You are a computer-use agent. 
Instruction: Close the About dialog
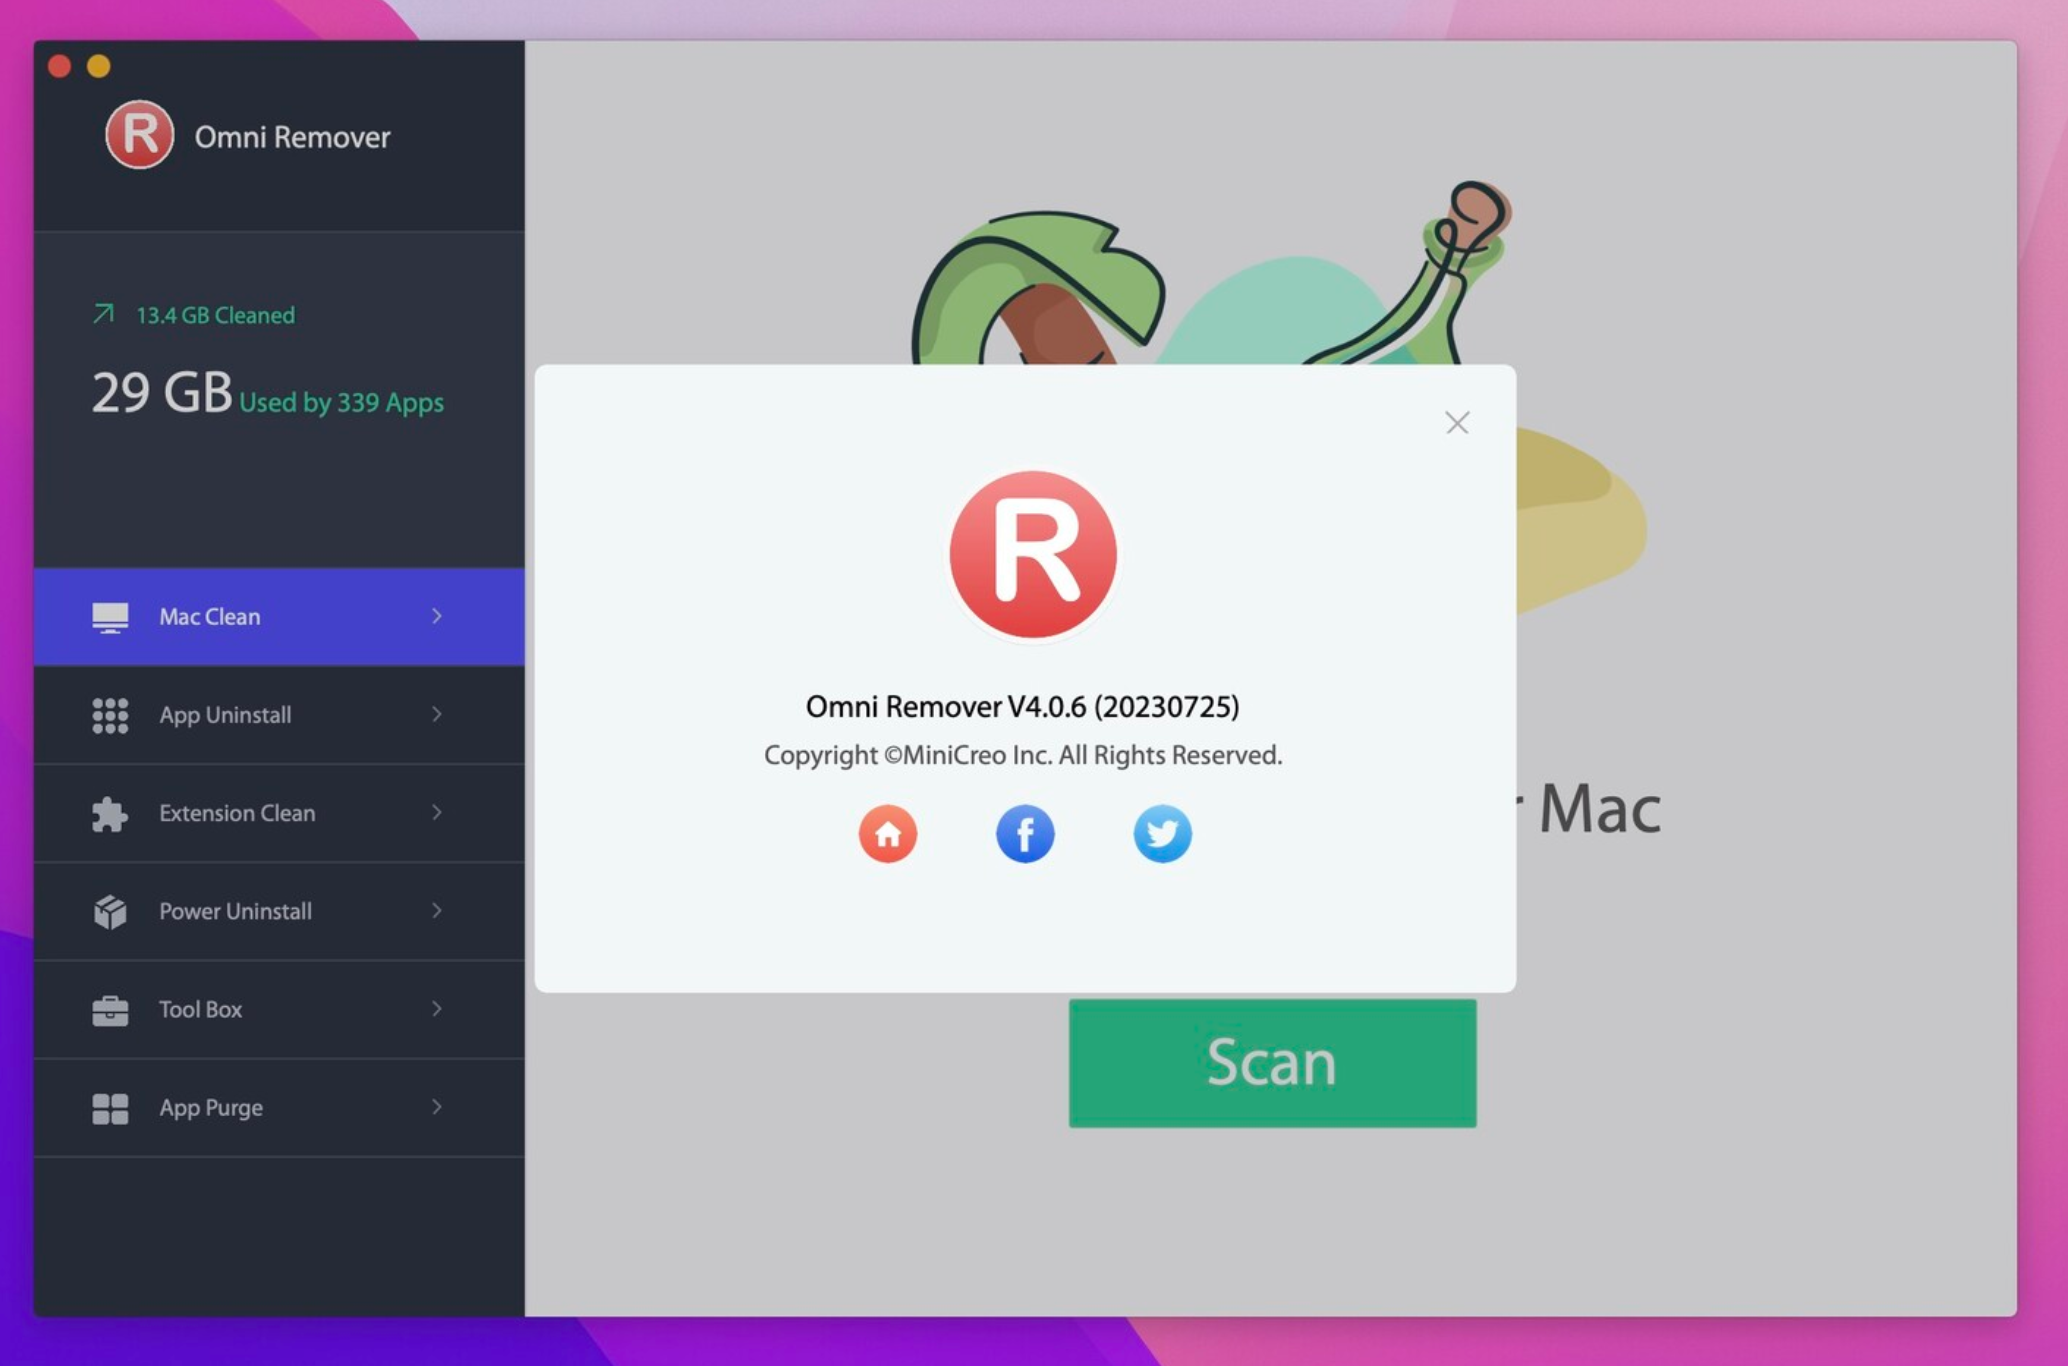tap(1457, 423)
